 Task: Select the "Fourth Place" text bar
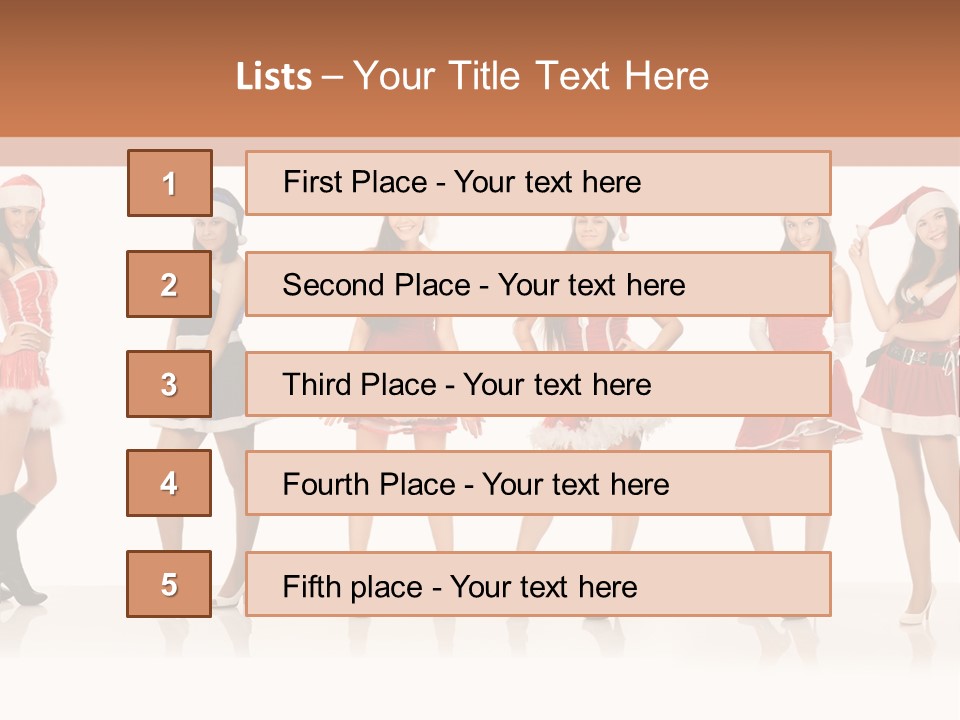538,483
